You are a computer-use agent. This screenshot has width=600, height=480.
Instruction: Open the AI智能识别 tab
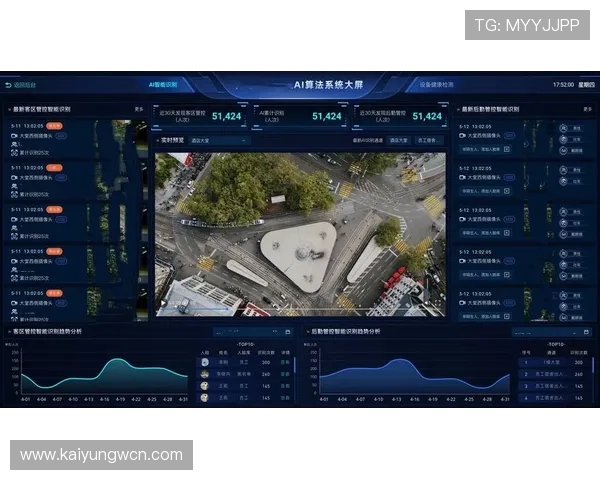[x=163, y=85]
